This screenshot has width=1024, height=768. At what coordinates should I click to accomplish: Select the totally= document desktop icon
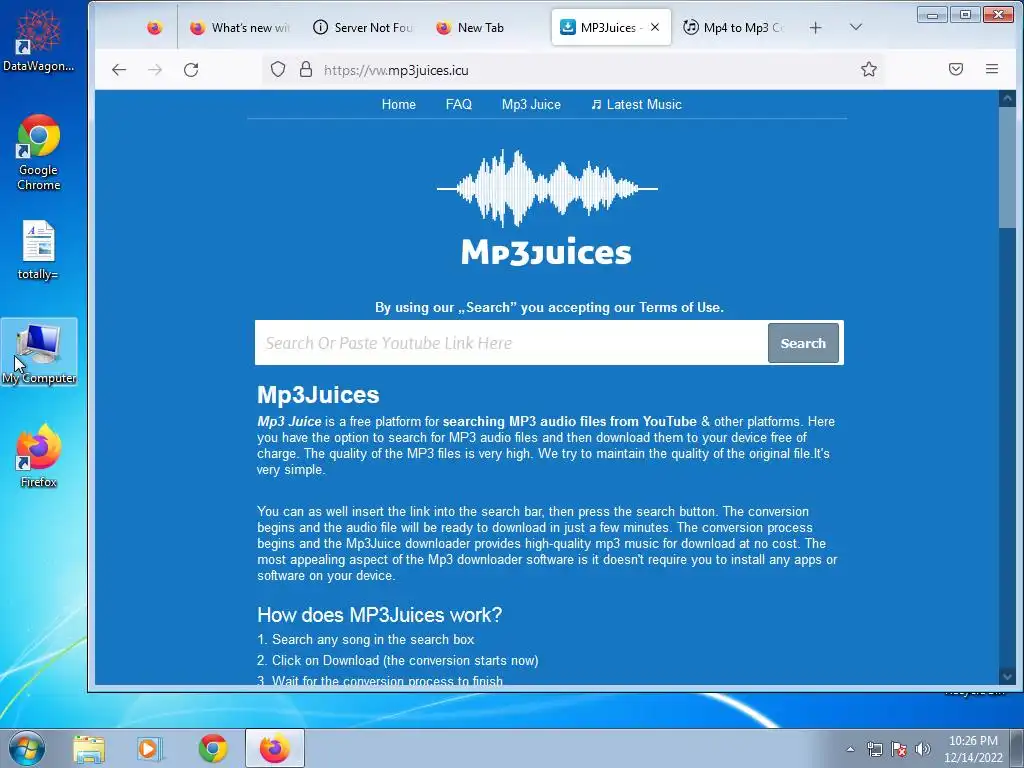[x=39, y=250]
